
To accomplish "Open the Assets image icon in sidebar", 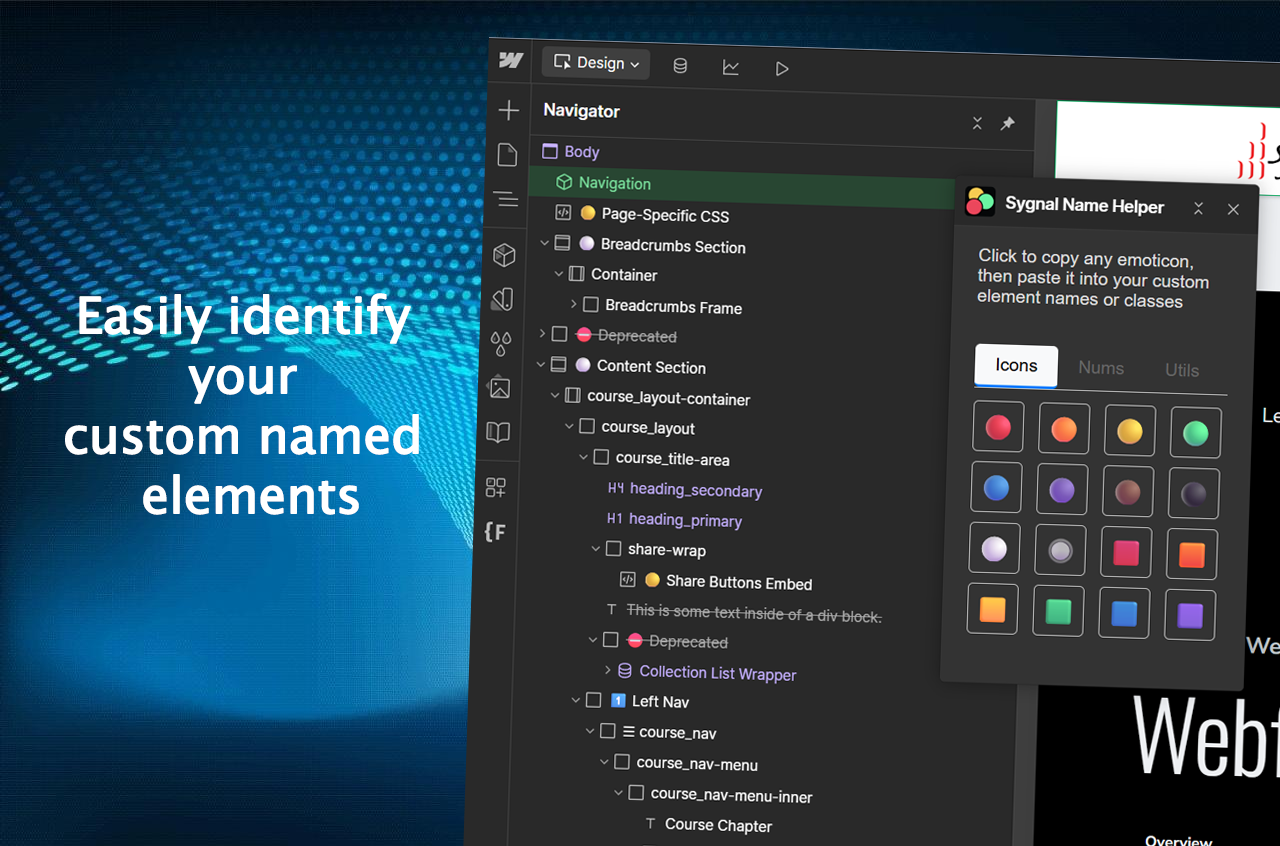I will tap(500, 387).
